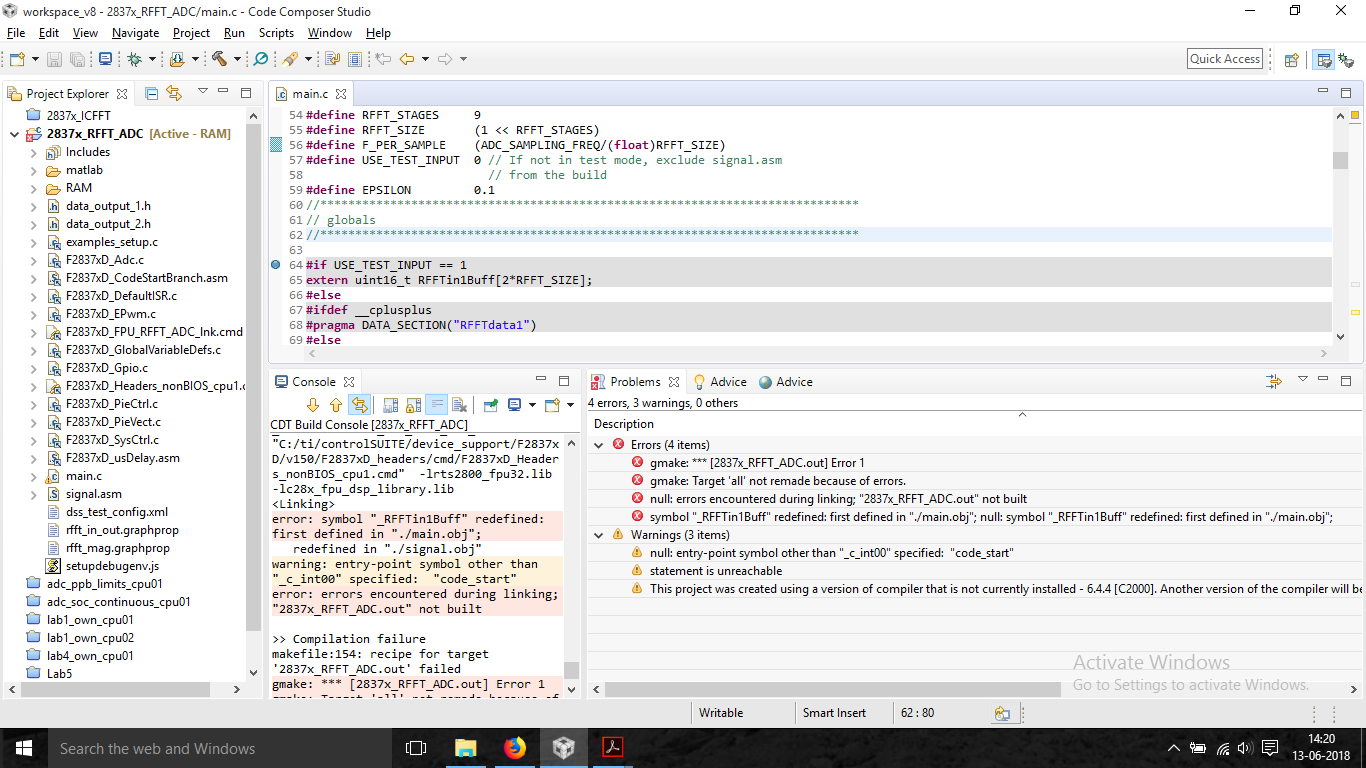Collapse the 2837x_RFFT_ADC project tree

tap(14, 134)
